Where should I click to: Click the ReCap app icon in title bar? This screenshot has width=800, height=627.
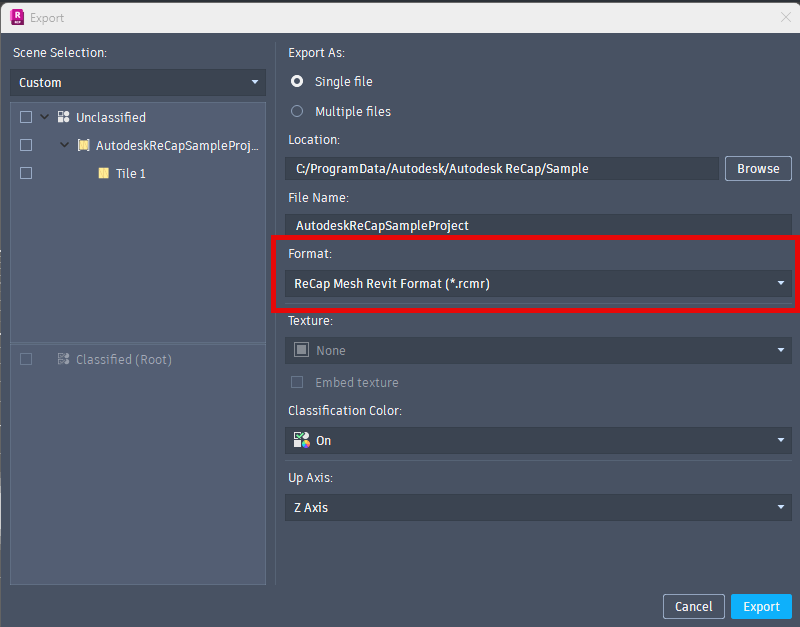tap(17, 17)
